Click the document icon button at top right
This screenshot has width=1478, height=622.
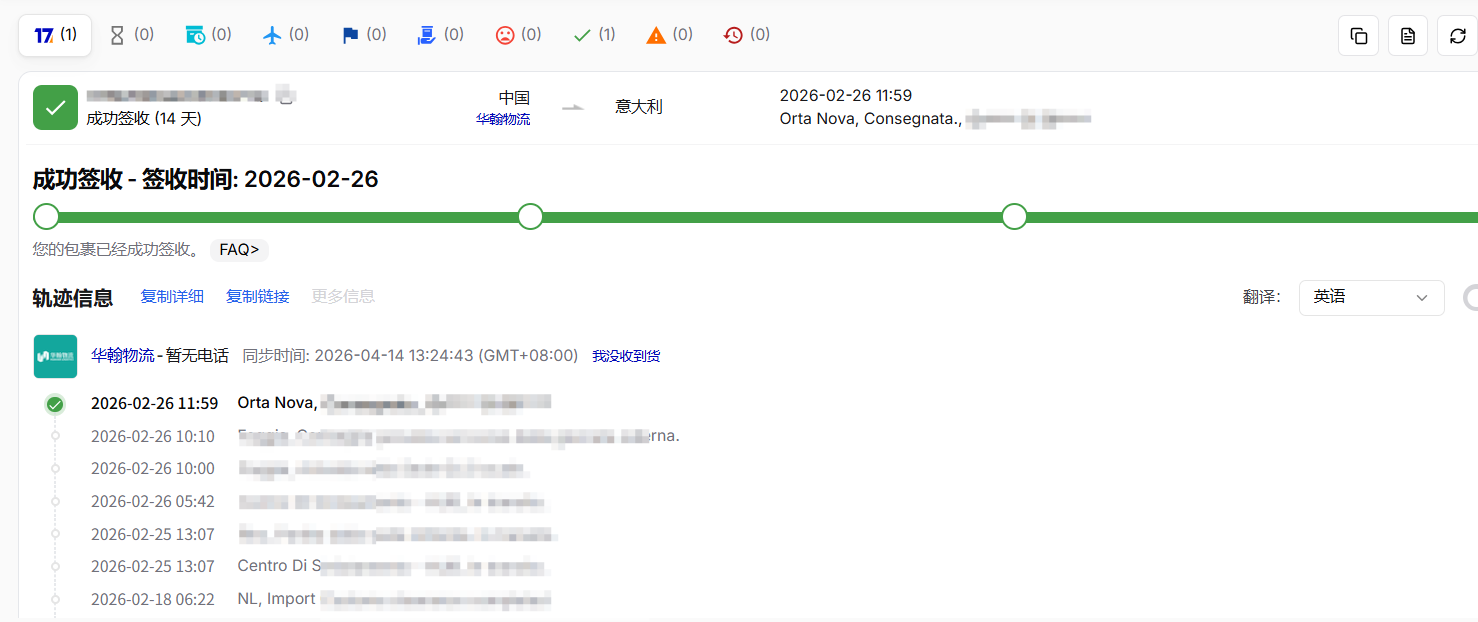point(1408,36)
